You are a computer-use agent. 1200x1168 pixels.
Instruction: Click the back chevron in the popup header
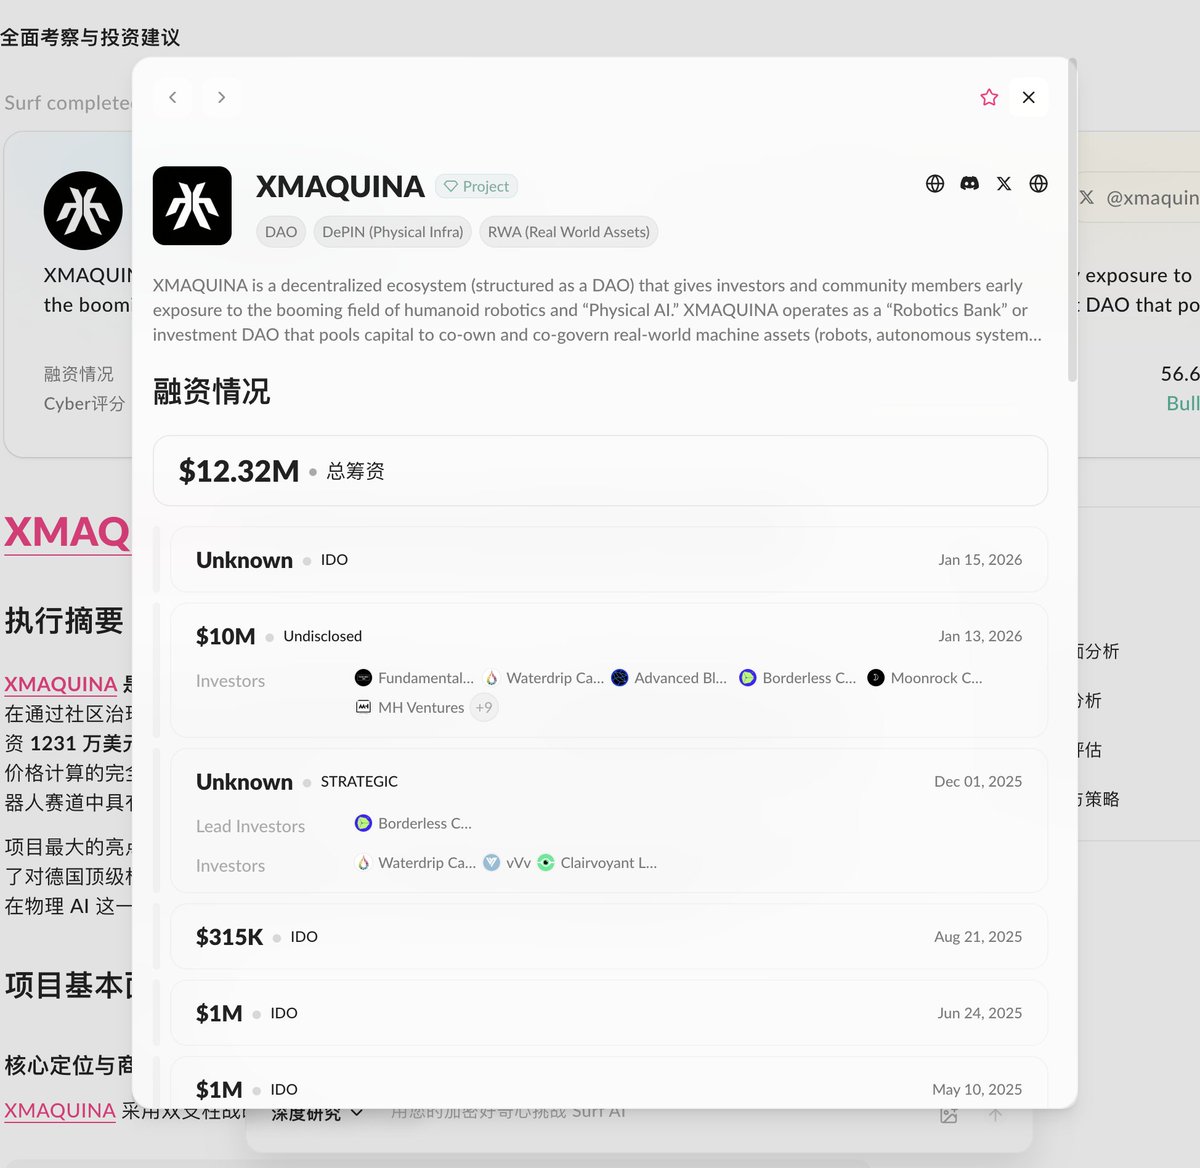172,97
